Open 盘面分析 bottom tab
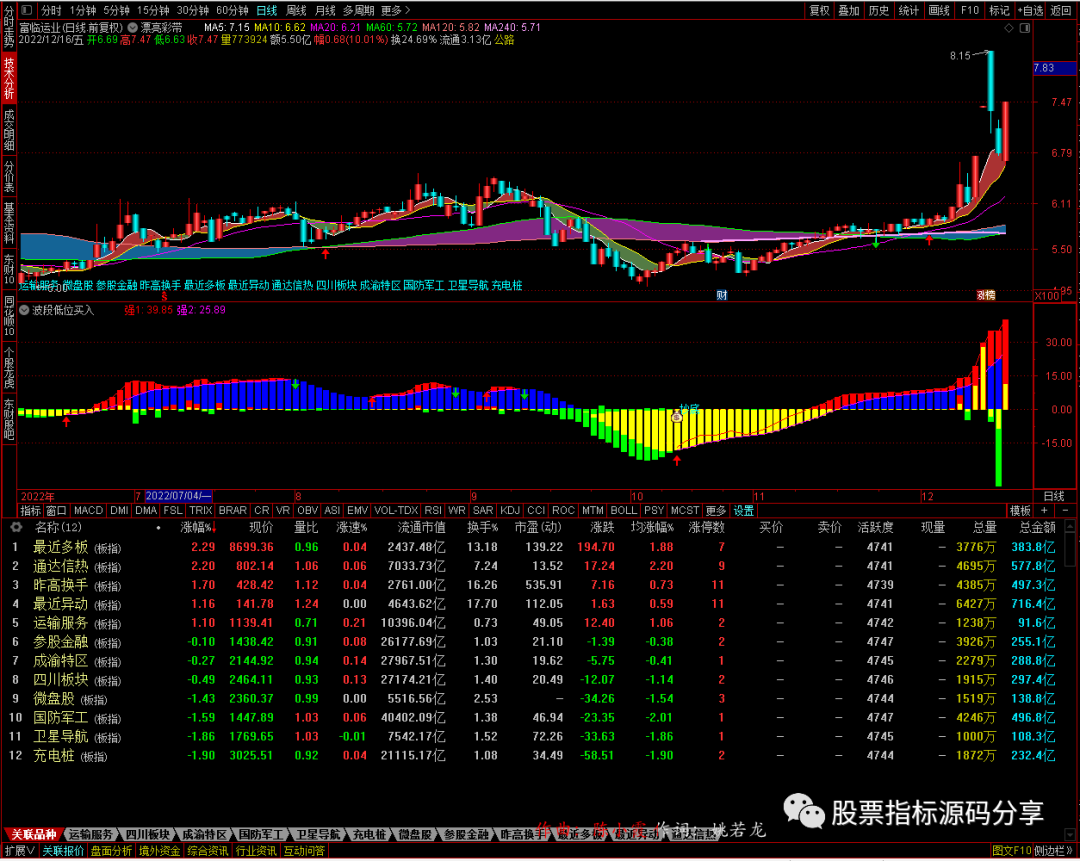Image resolution: width=1080 pixels, height=861 pixels. click(111, 851)
